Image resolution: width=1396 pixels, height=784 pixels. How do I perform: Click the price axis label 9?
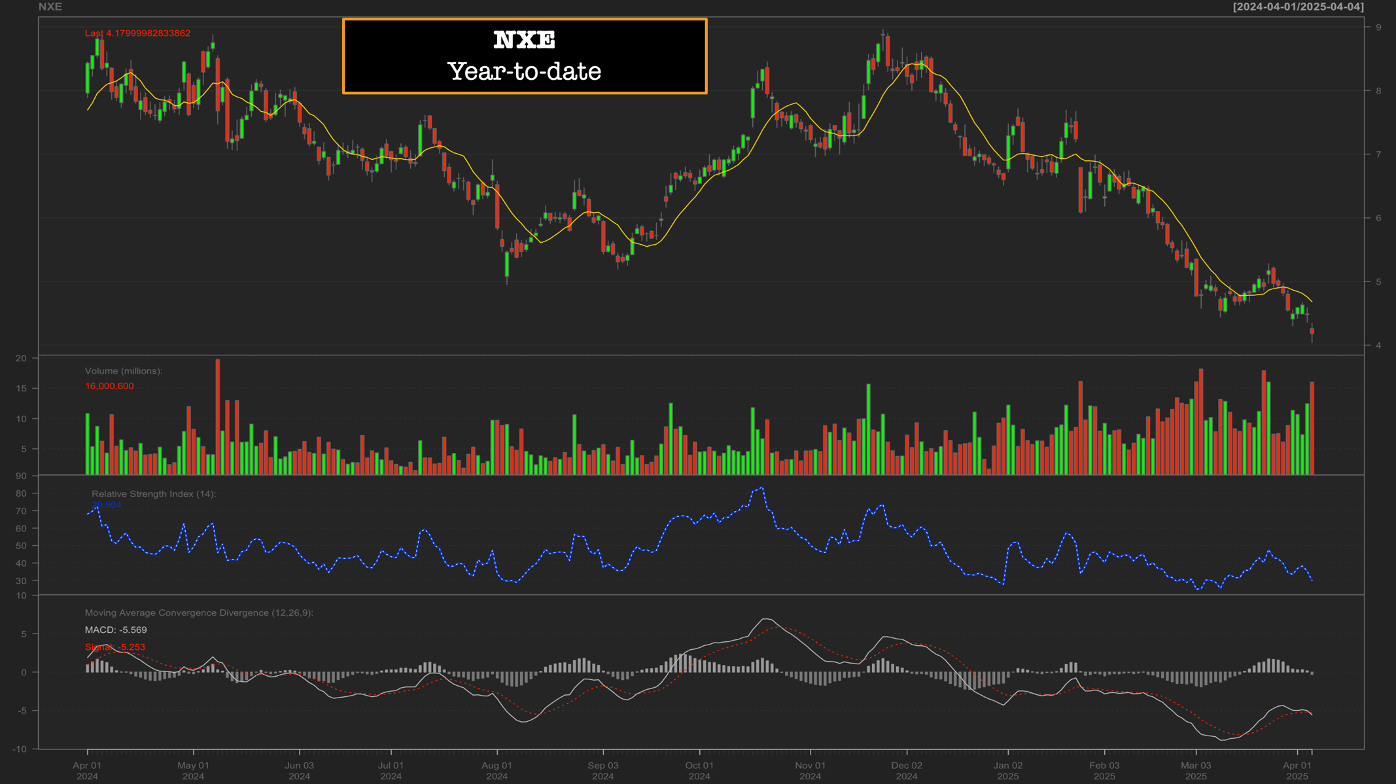[x=1378, y=27]
